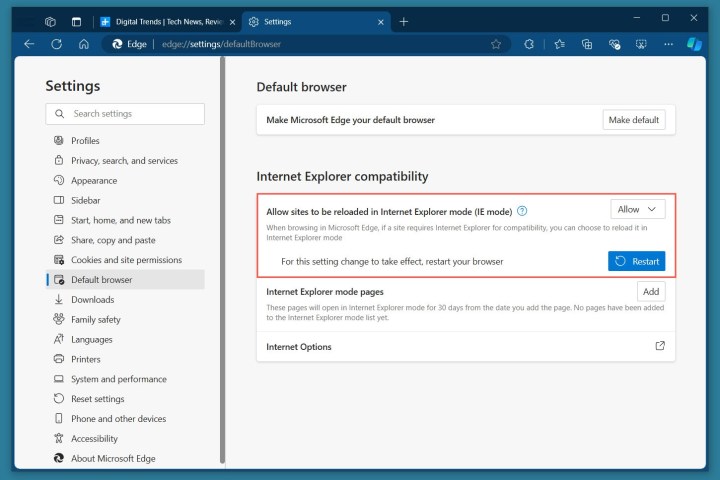Add an Internet Explorer mode page
The height and width of the screenshot is (480, 720).
pyautogui.click(x=651, y=291)
